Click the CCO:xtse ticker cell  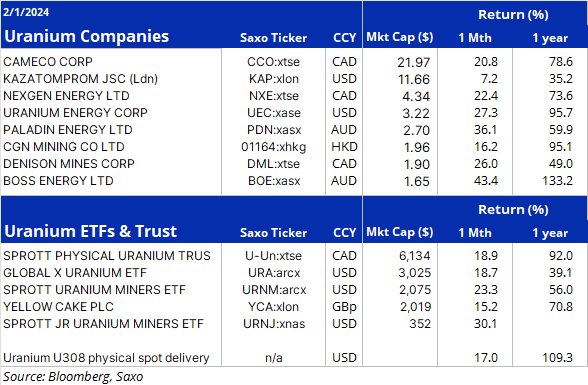coord(273,61)
